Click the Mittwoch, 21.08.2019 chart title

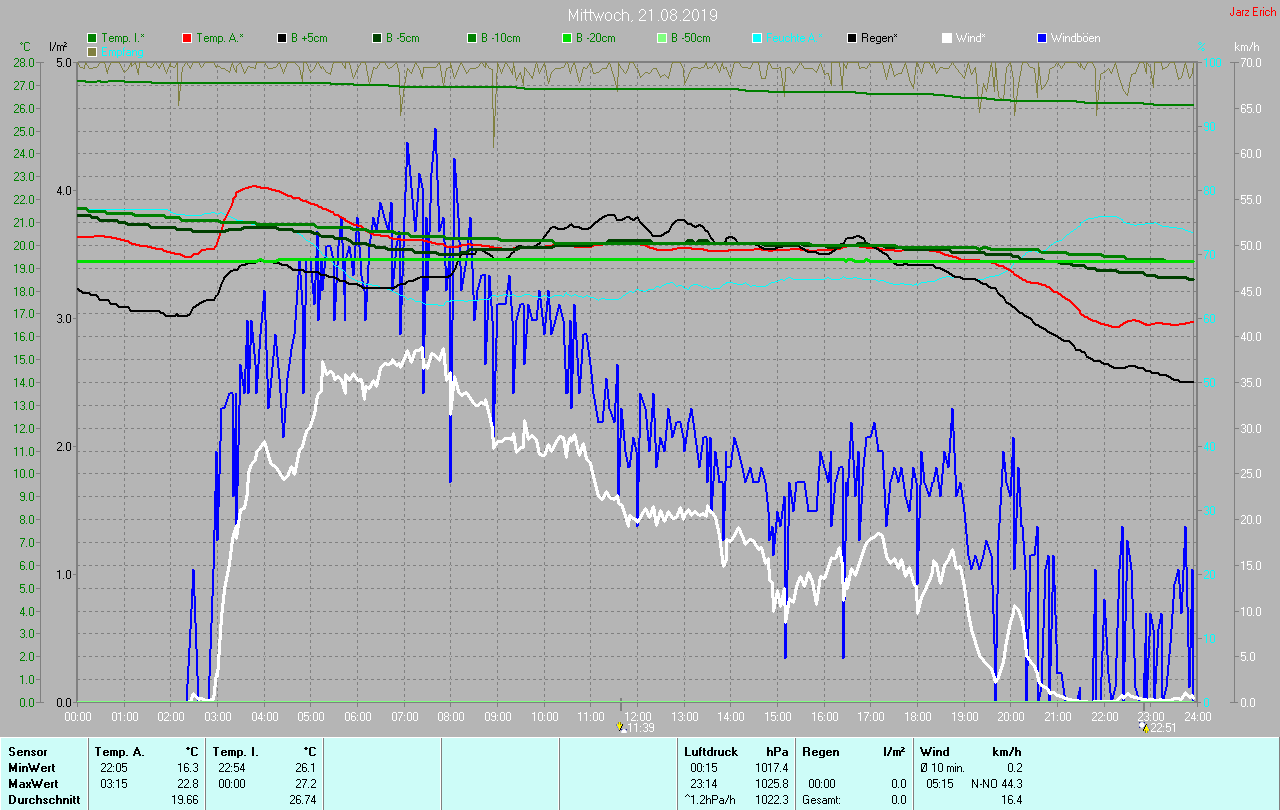tap(642, 15)
